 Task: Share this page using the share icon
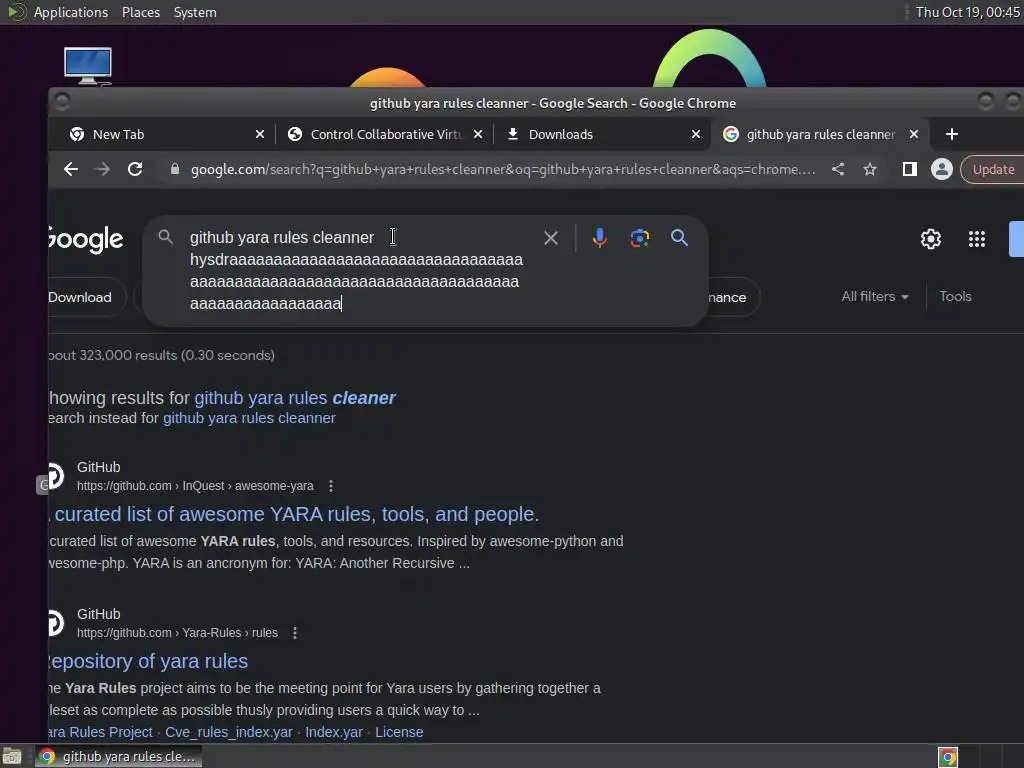tap(838, 170)
